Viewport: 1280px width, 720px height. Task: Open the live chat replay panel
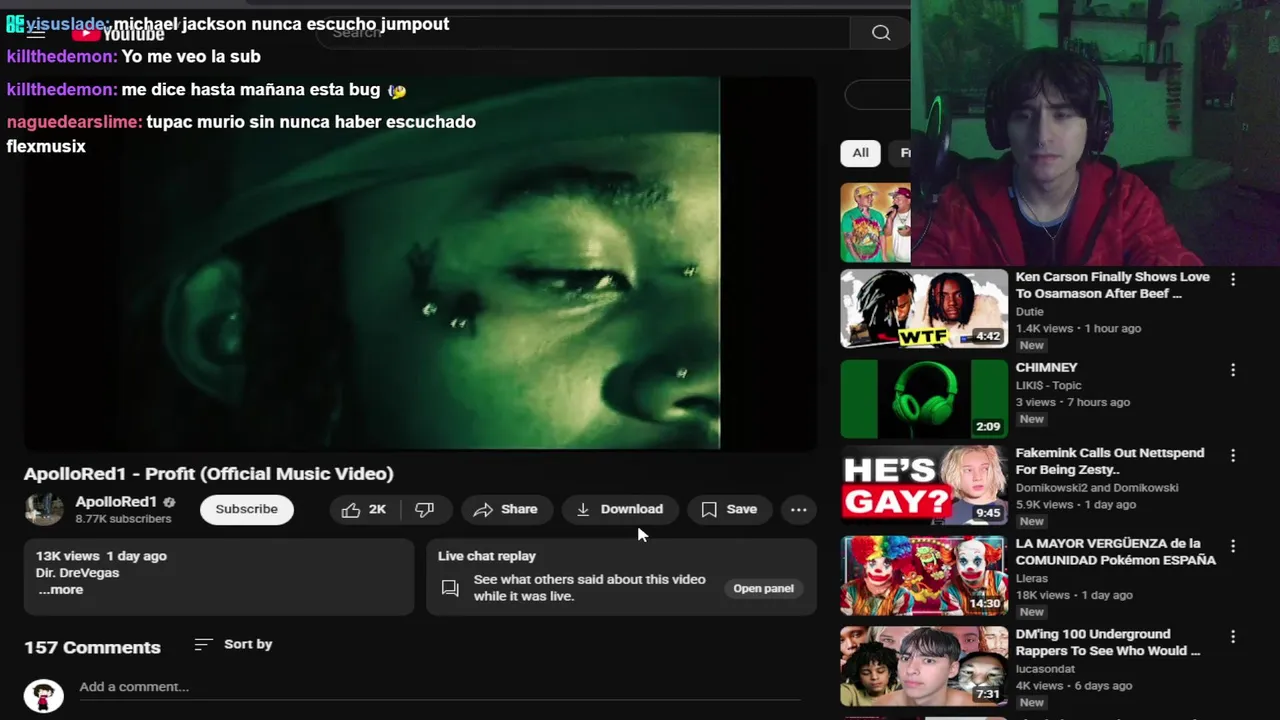tap(763, 588)
